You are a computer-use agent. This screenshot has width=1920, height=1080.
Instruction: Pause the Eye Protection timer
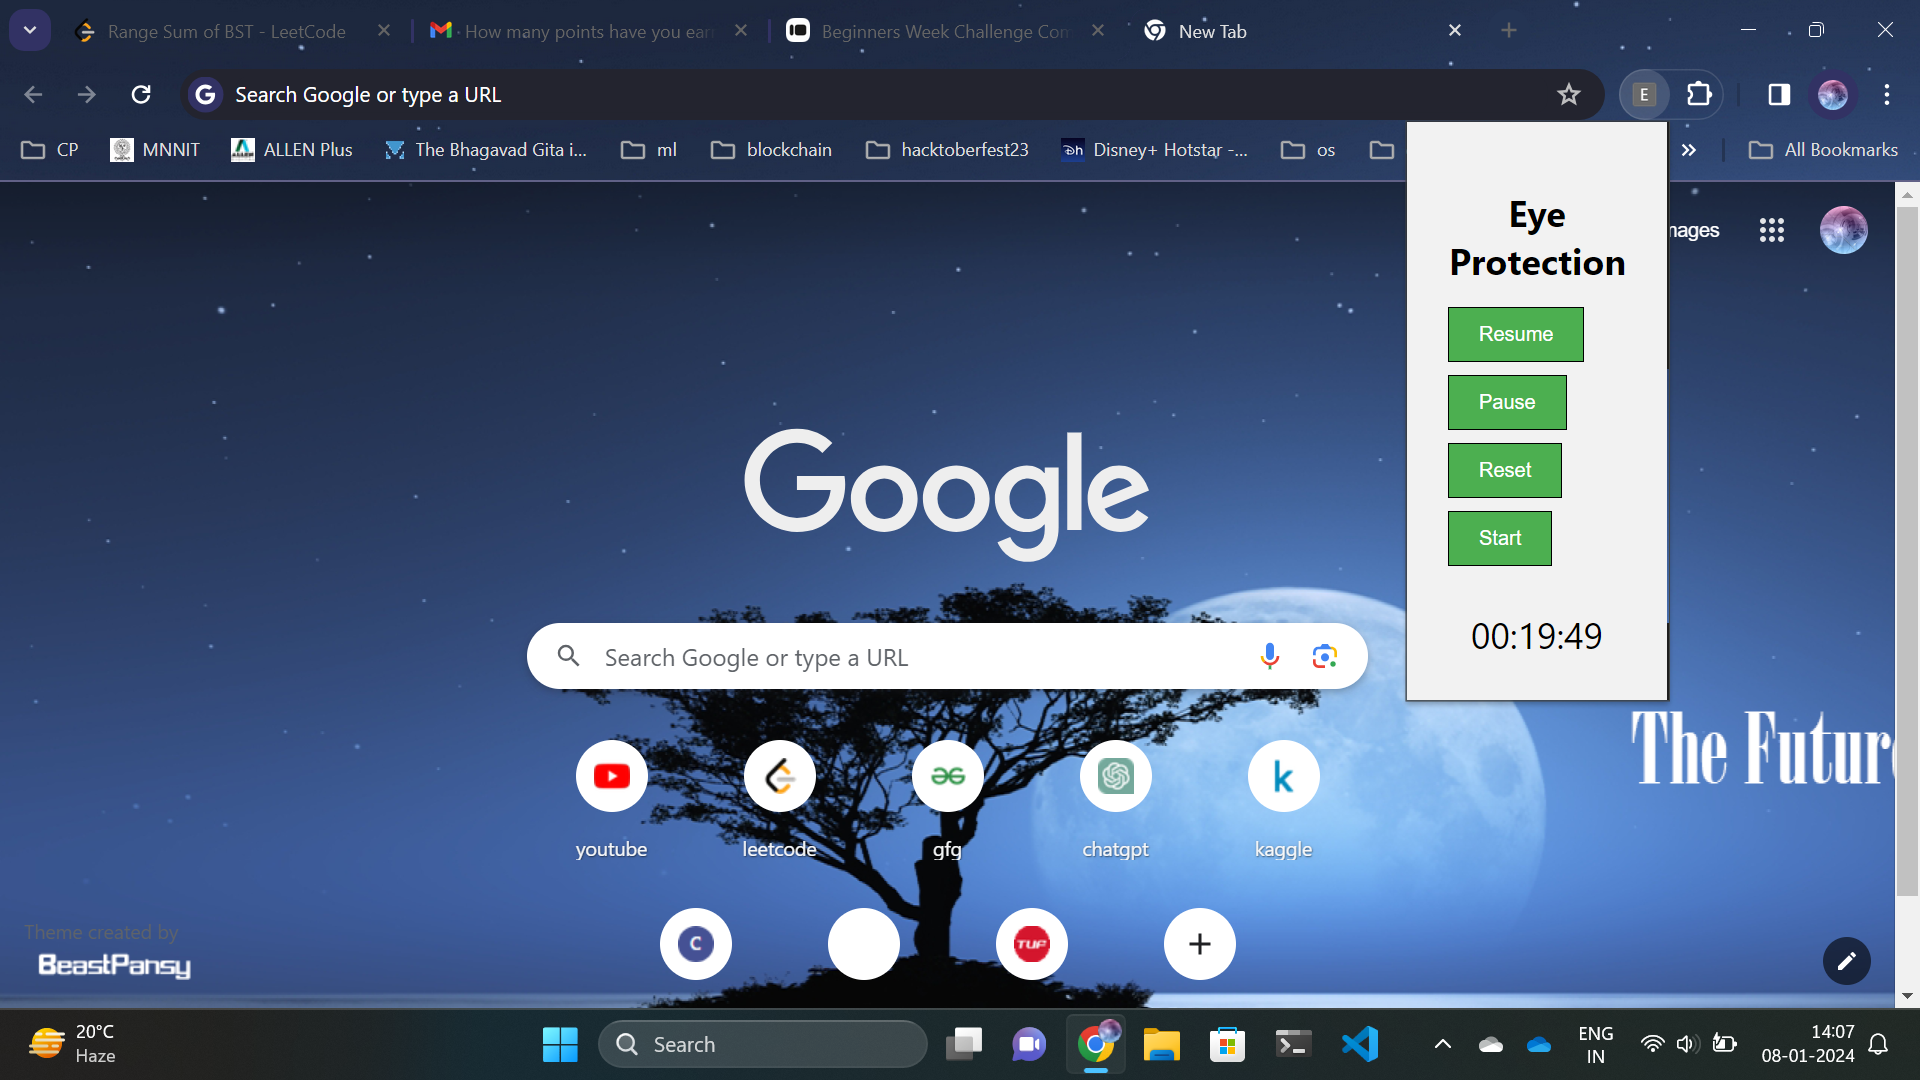pyautogui.click(x=1506, y=402)
